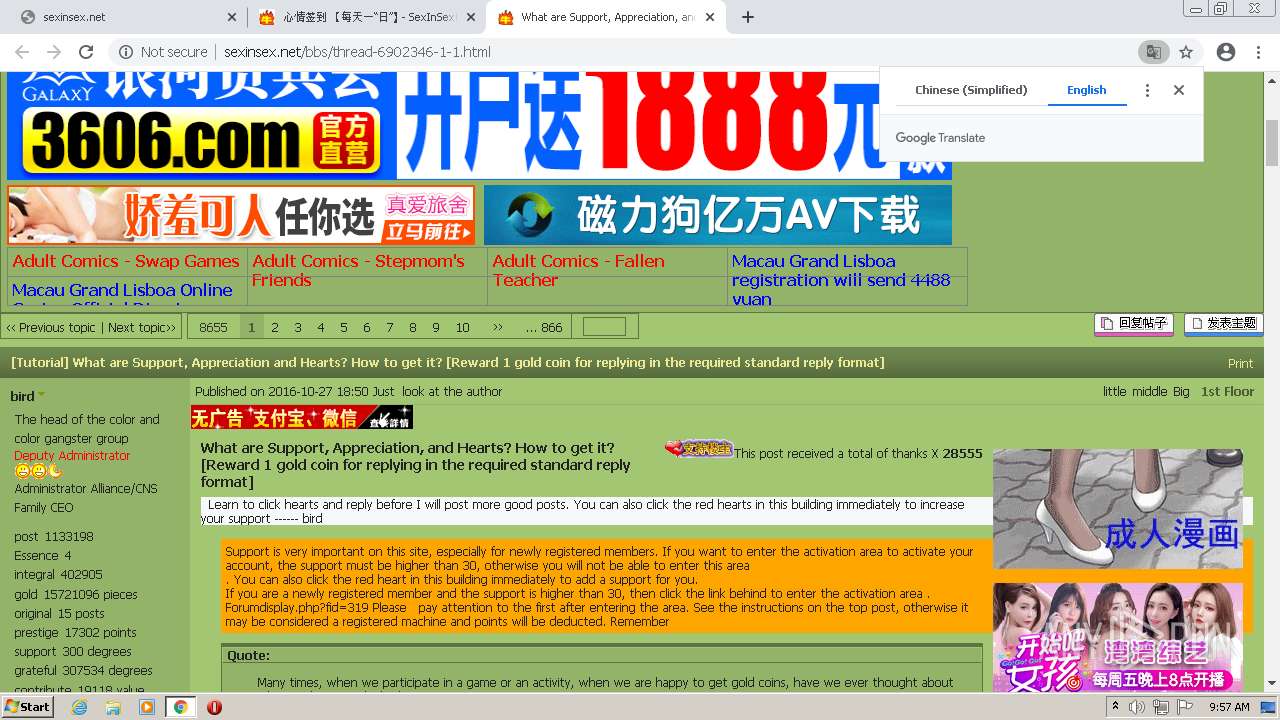View site information next to Not secure
The image size is (1280, 720).
[x=126, y=52]
